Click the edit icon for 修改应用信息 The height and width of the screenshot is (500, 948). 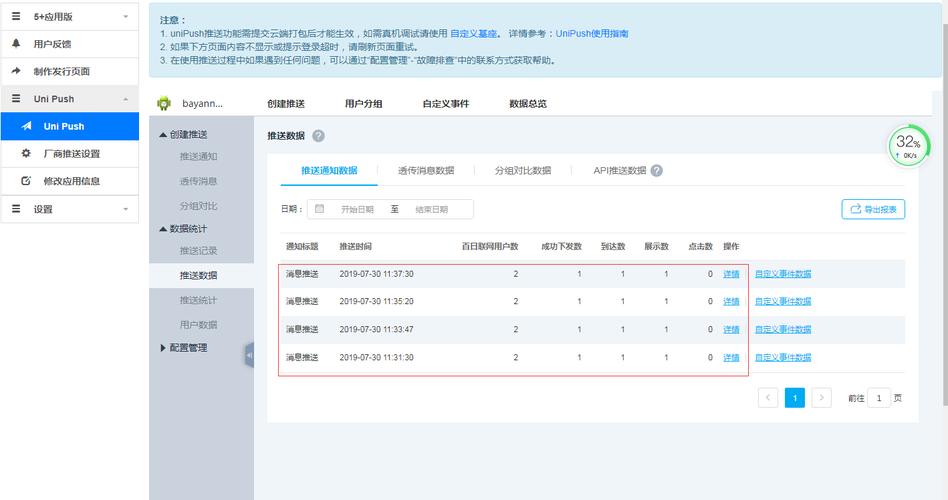point(26,181)
